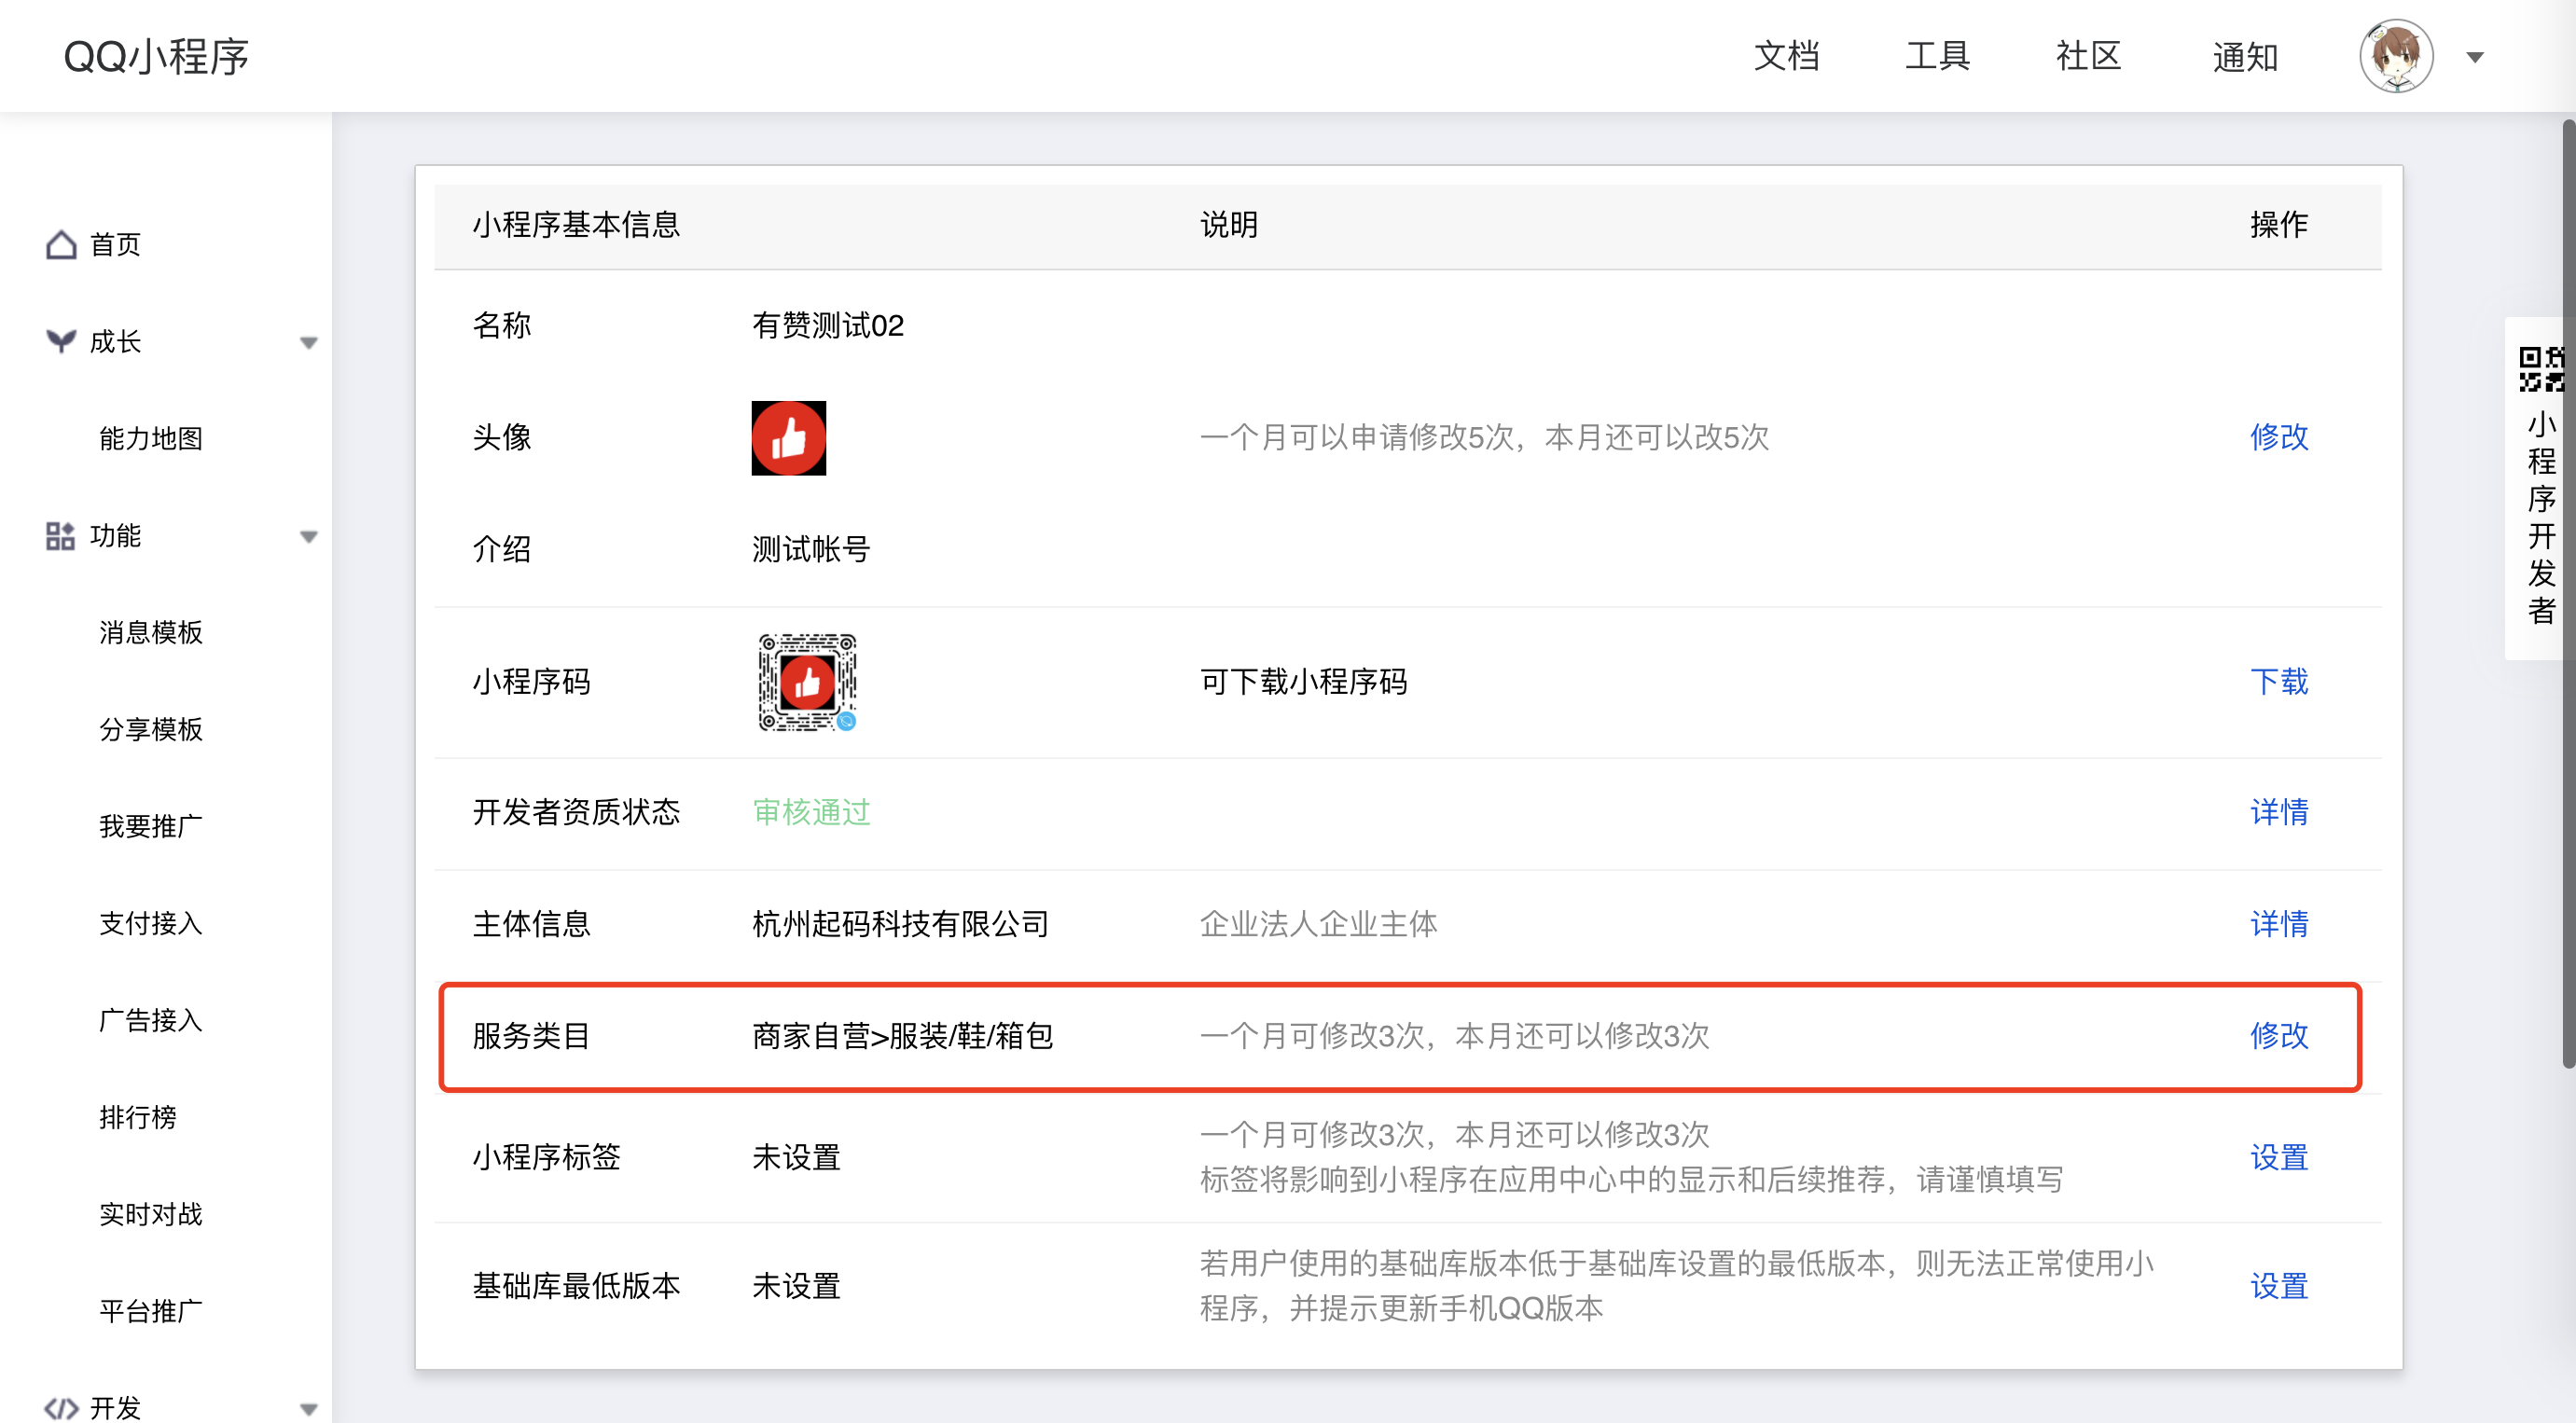Click the green 审核通过 status text

point(811,812)
